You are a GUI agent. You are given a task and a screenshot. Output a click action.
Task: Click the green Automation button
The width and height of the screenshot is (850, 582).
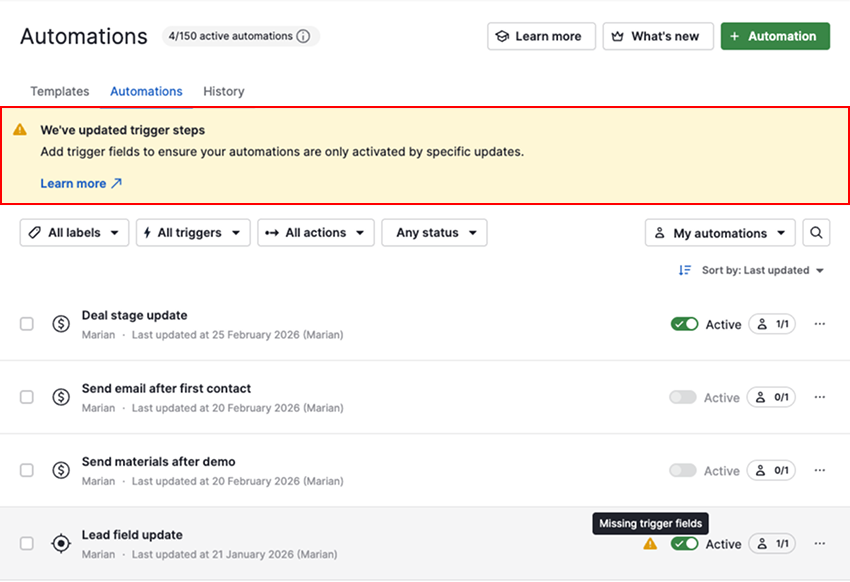click(775, 36)
